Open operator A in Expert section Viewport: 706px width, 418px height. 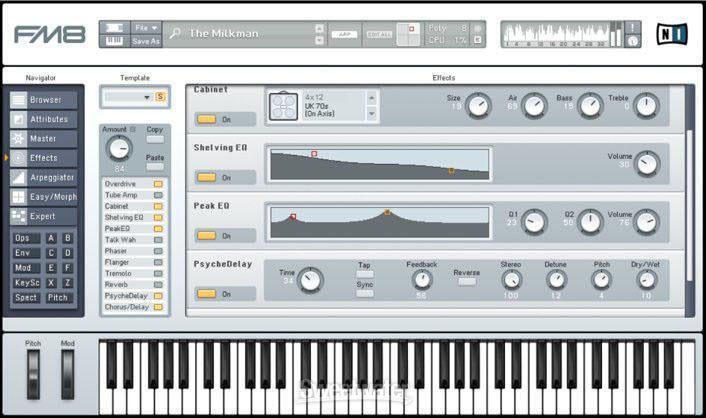[x=51, y=238]
